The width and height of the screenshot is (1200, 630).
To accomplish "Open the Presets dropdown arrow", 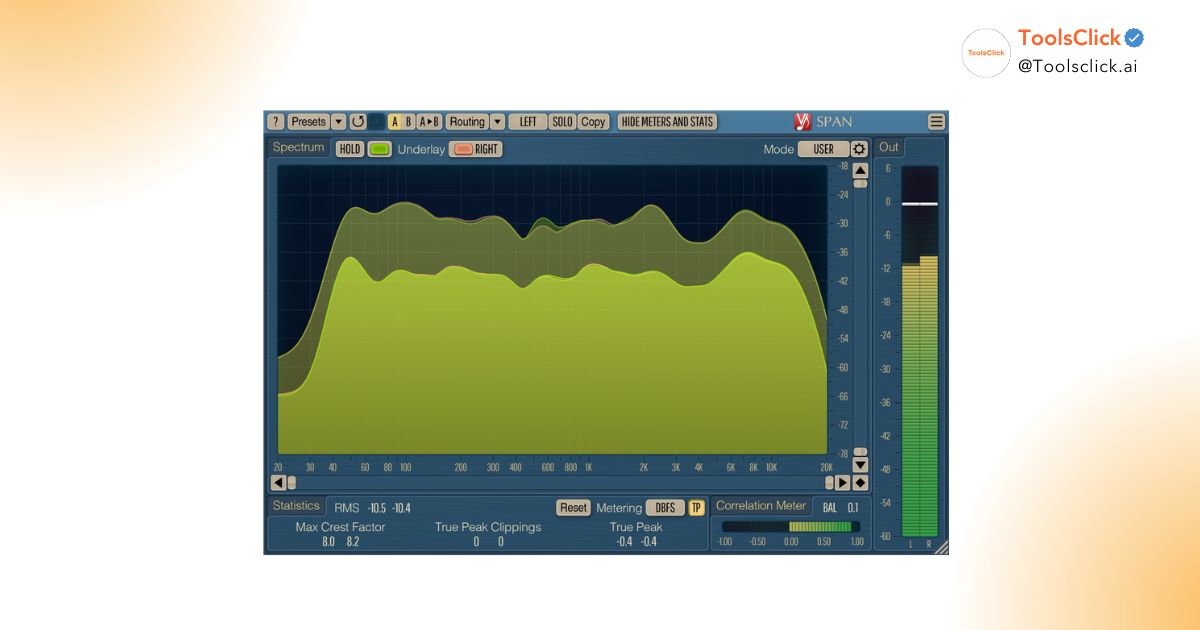I will (x=336, y=121).
